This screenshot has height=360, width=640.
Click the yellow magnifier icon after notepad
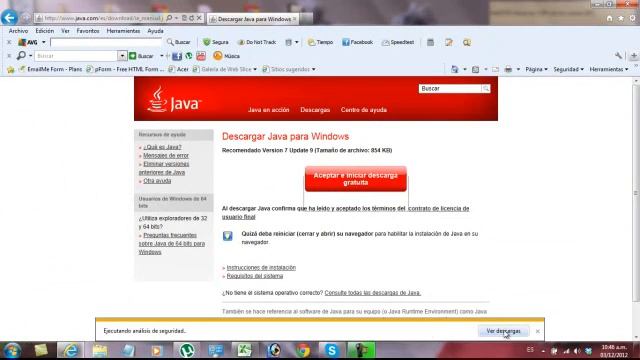coord(467,42)
